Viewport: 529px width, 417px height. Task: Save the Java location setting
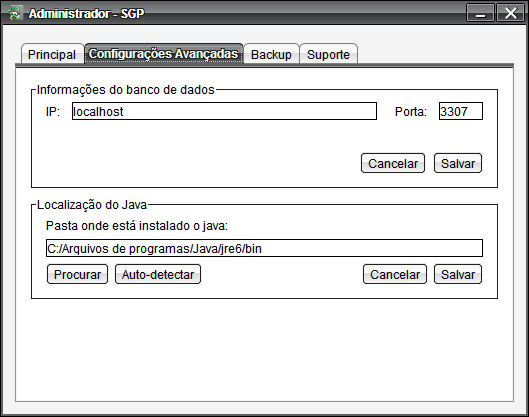[458, 274]
